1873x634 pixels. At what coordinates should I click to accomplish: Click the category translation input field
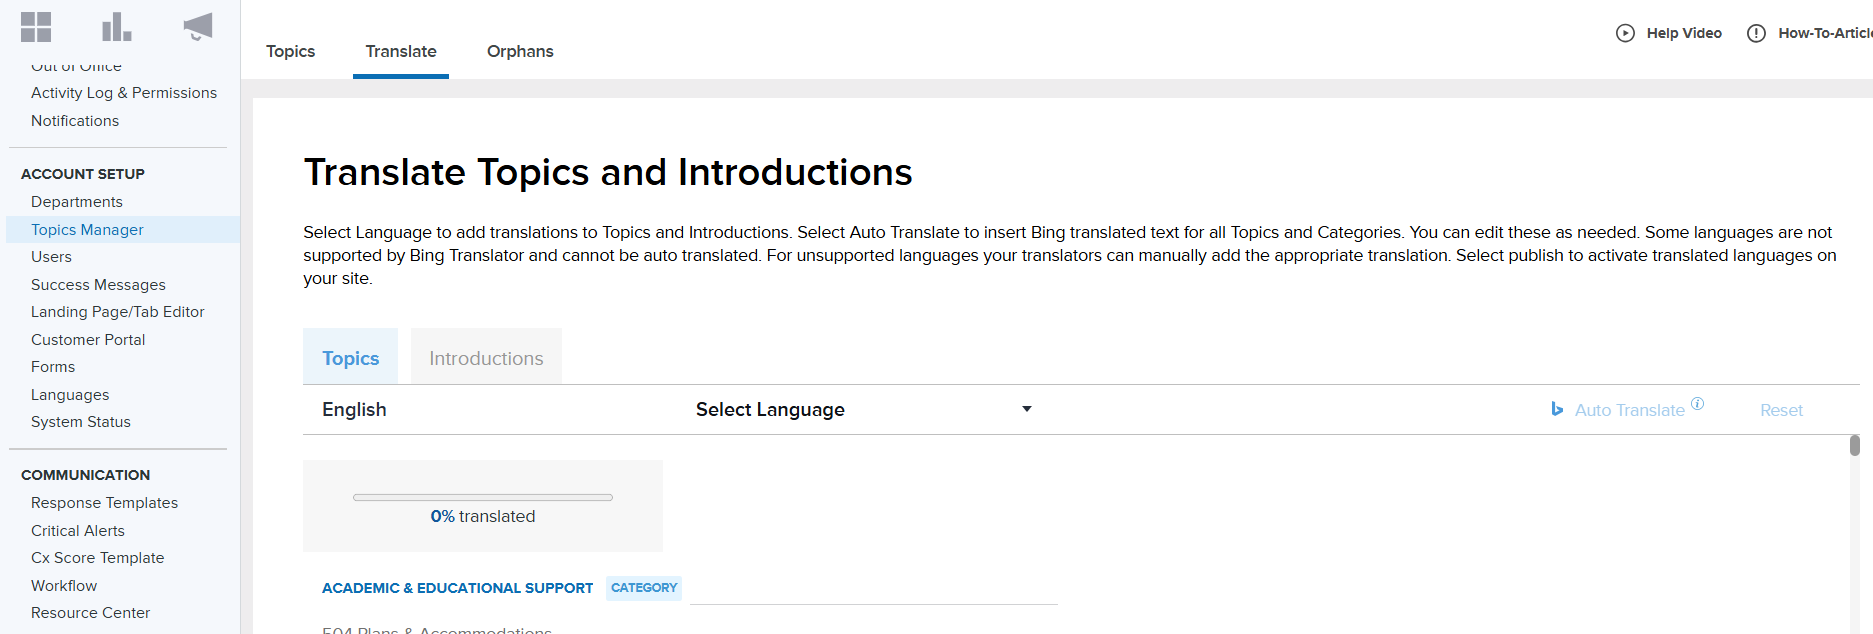[873, 590]
